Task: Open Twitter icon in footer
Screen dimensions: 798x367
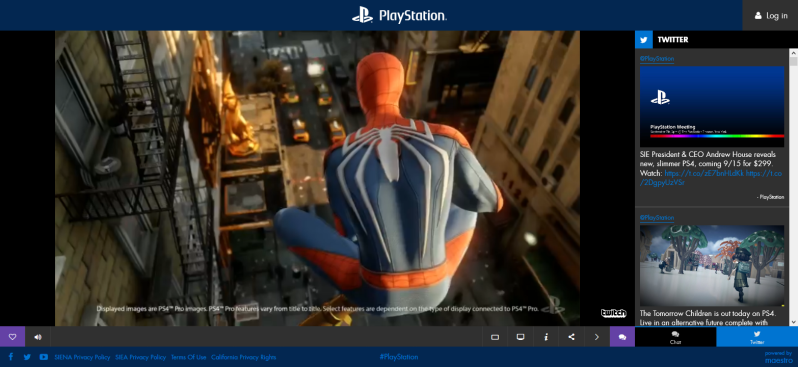Action: point(27,357)
